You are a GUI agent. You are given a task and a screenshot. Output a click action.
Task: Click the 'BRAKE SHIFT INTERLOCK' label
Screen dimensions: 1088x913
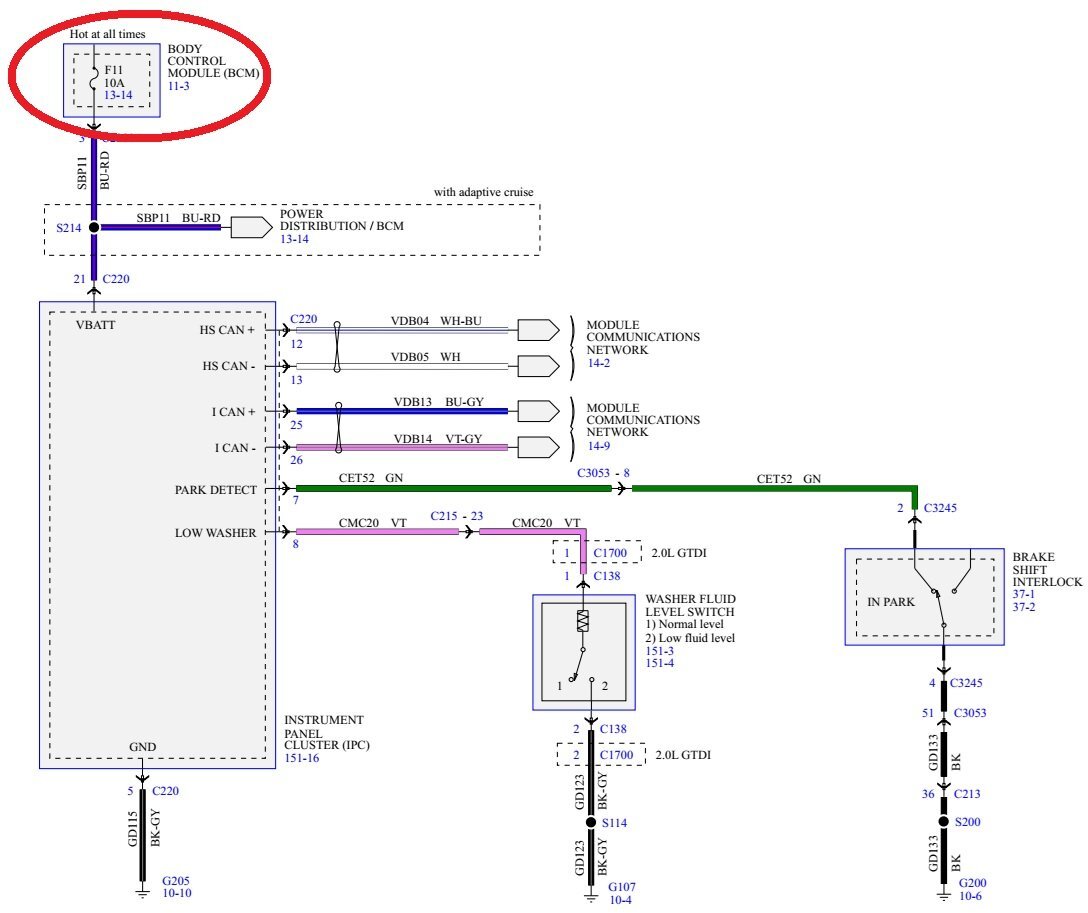tap(1047, 570)
